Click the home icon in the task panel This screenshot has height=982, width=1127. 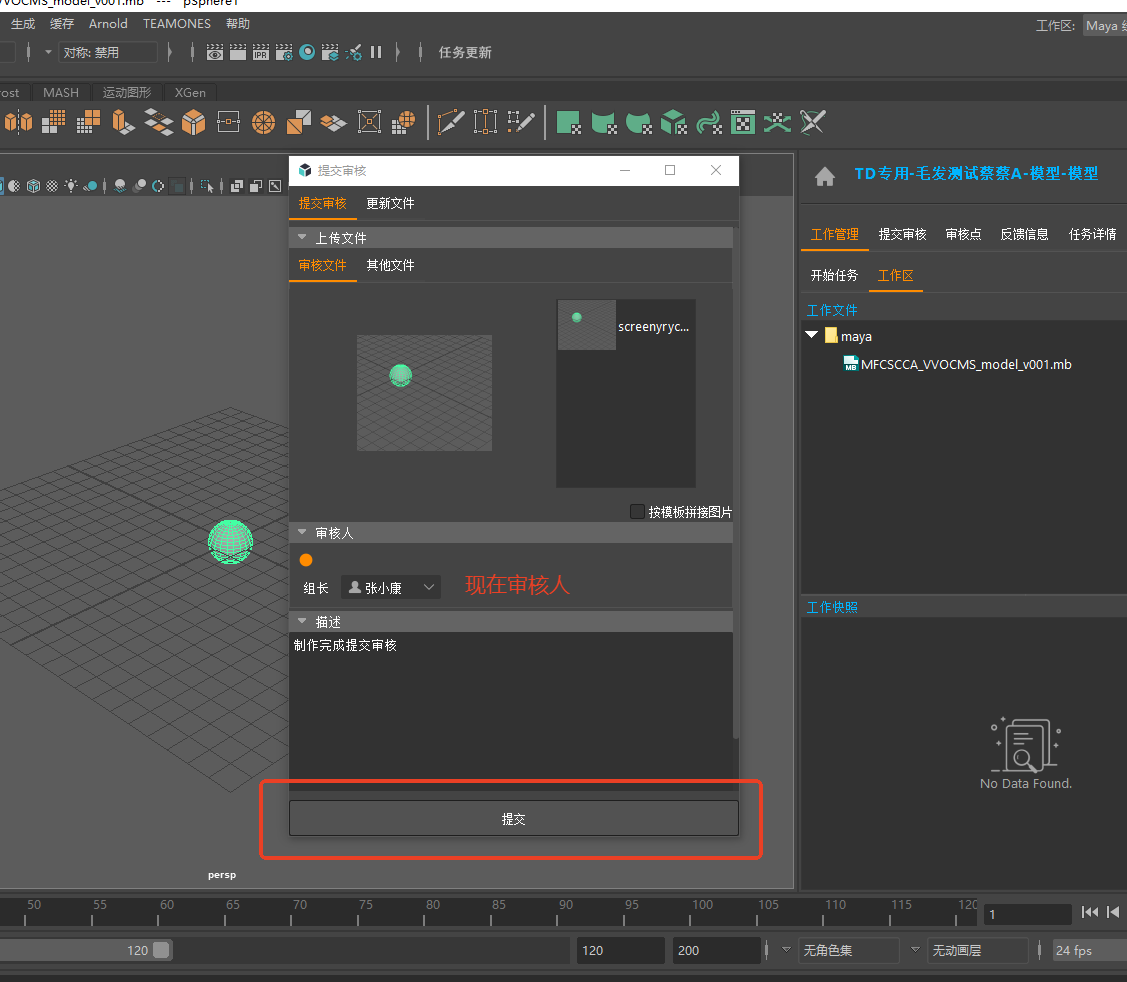tap(825, 176)
